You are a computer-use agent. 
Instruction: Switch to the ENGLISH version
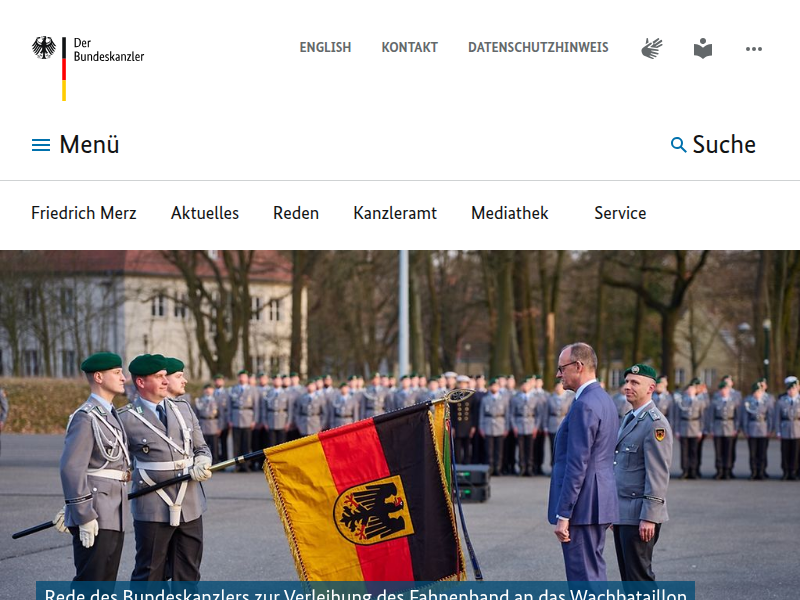[325, 47]
